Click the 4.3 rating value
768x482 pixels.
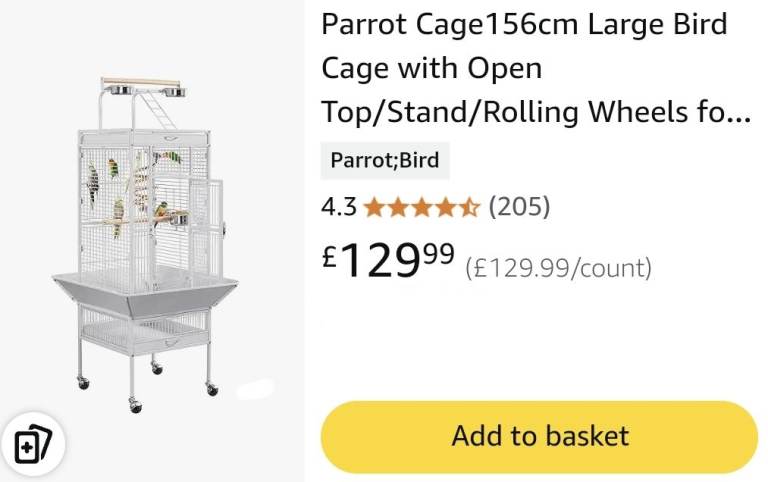(x=338, y=208)
